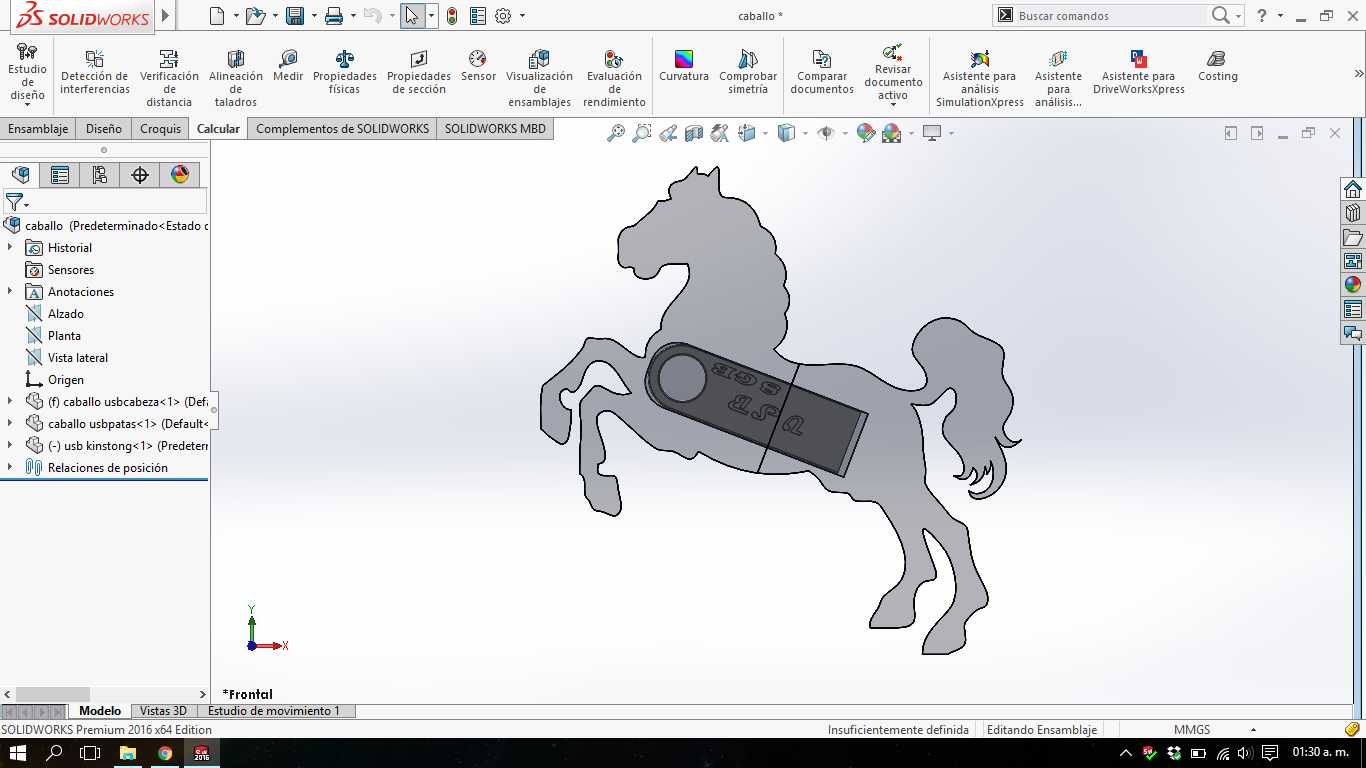Expand Relaciones de posición node
Image resolution: width=1366 pixels, height=768 pixels.
(x=10, y=467)
